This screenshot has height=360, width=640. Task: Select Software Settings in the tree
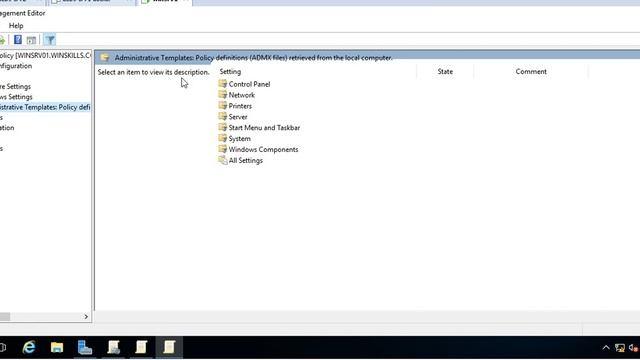tap(16, 87)
